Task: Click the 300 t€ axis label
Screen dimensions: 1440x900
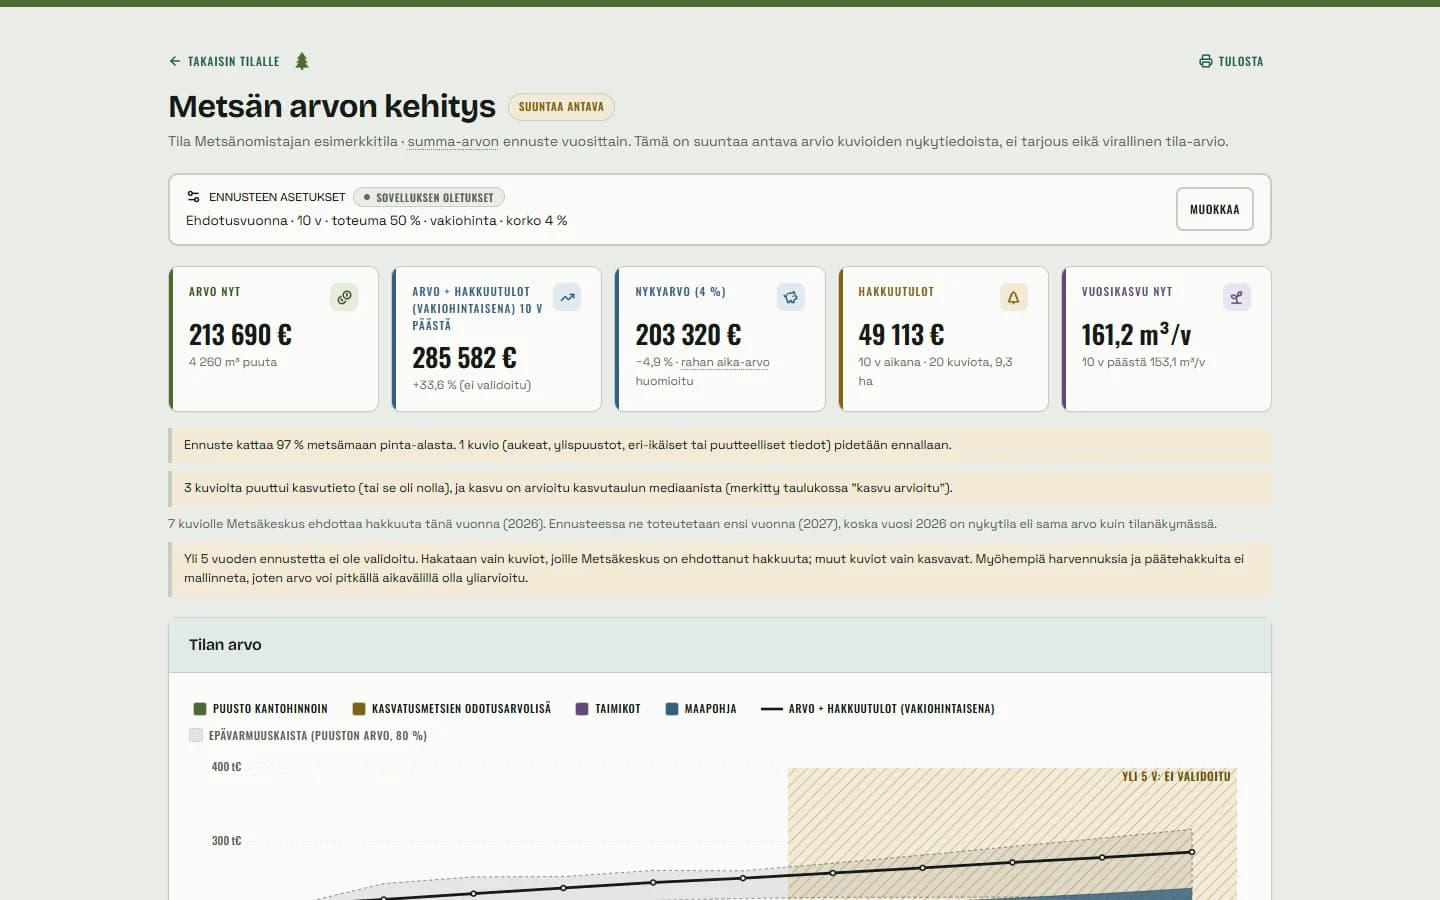Action: [226, 841]
